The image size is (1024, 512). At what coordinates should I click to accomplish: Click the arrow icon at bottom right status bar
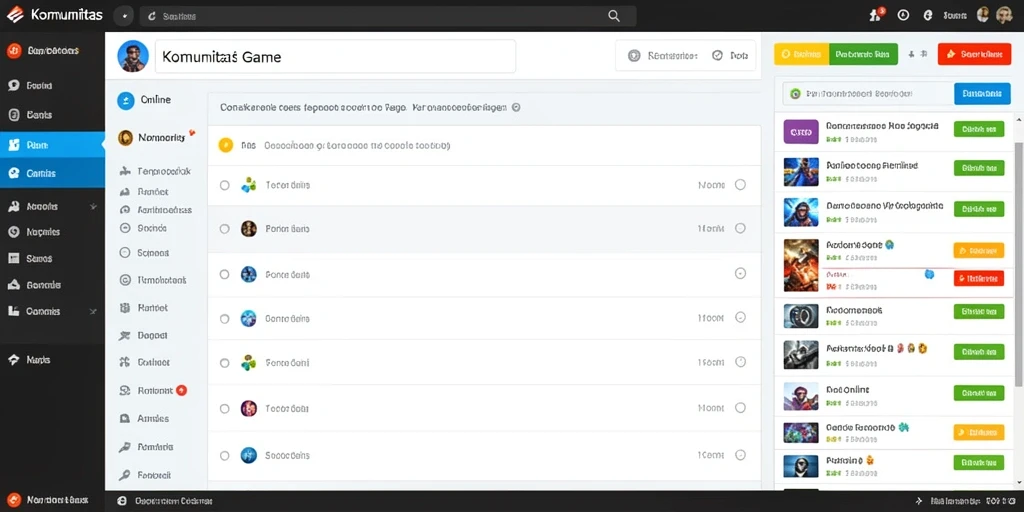[920, 501]
